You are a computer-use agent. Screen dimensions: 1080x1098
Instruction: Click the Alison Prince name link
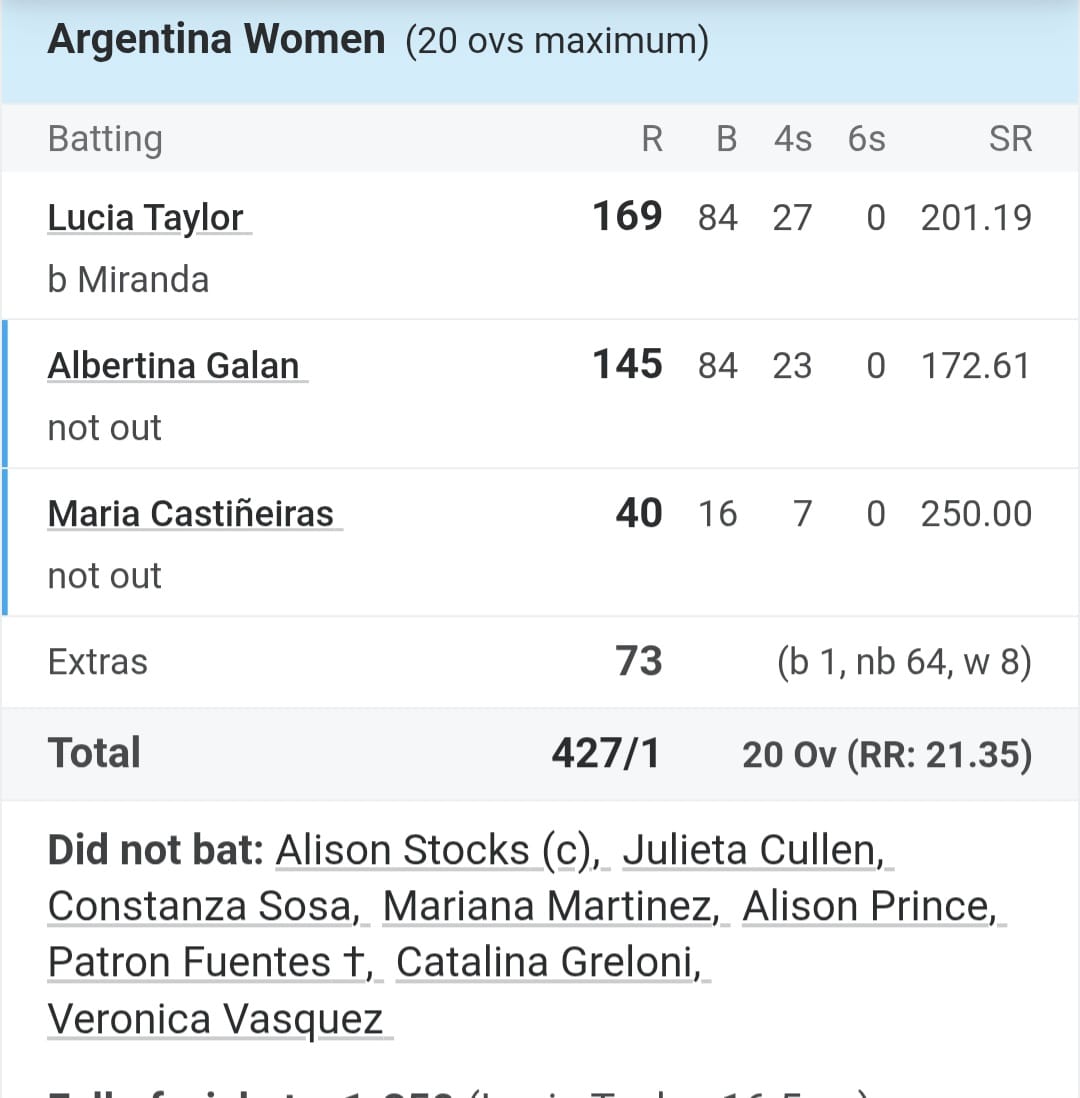click(x=870, y=907)
